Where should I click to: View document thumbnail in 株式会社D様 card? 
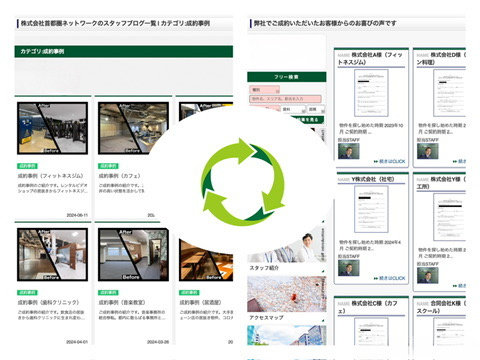(450, 93)
